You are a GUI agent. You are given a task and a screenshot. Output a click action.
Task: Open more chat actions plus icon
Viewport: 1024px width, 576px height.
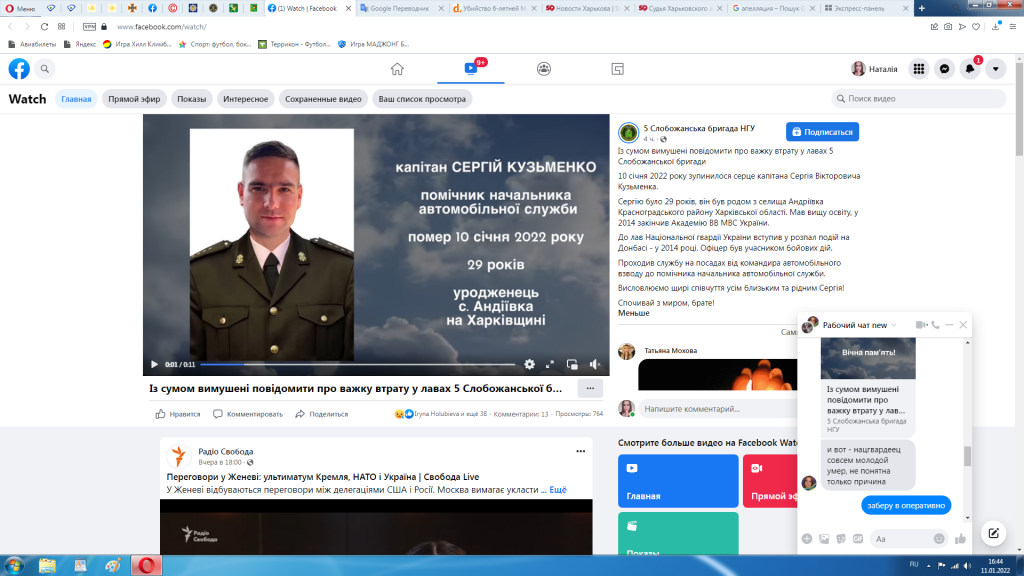(x=807, y=539)
